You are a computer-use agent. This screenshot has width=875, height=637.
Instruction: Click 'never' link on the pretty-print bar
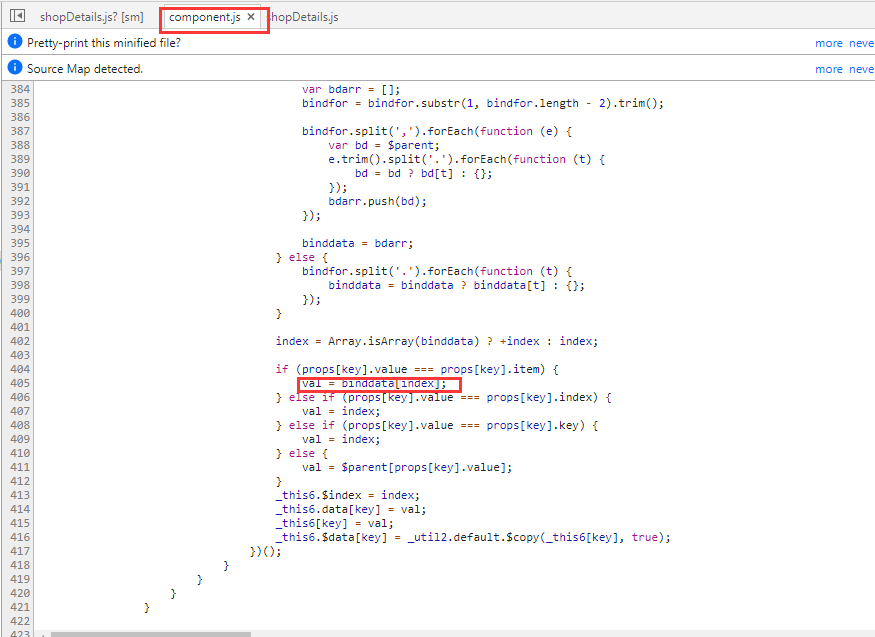(862, 43)
